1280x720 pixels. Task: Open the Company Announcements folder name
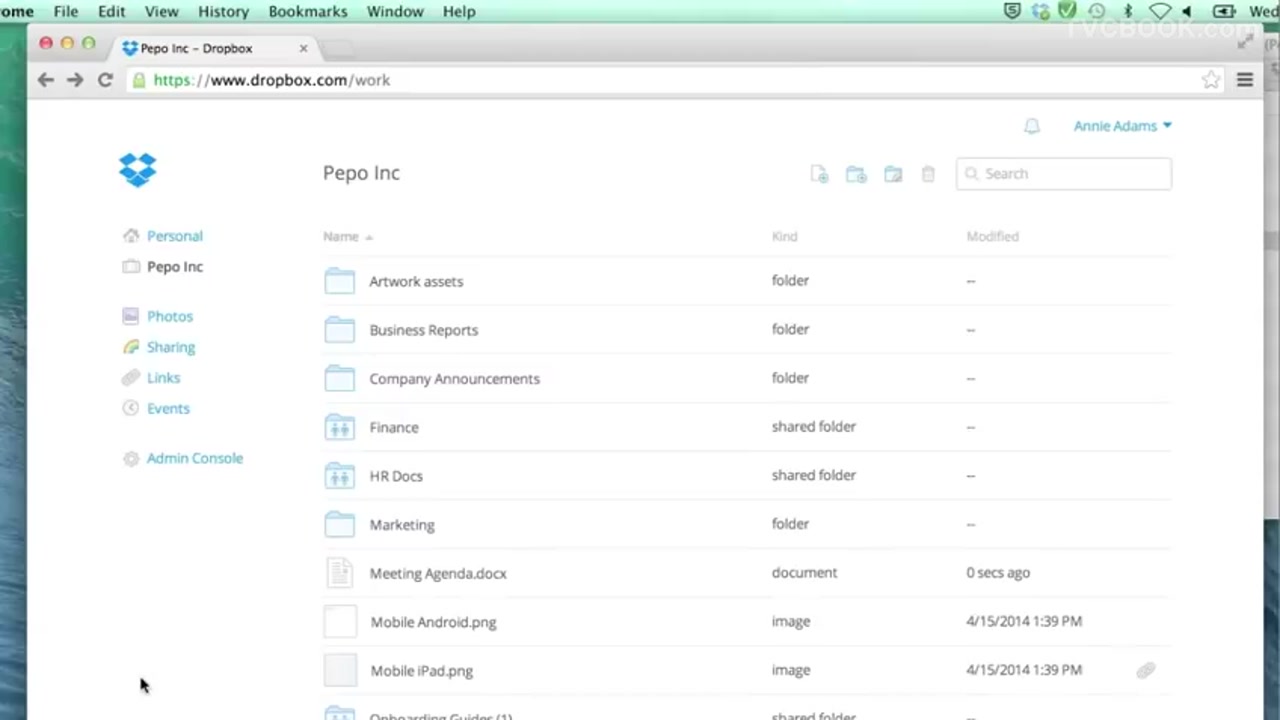(454, 379)
